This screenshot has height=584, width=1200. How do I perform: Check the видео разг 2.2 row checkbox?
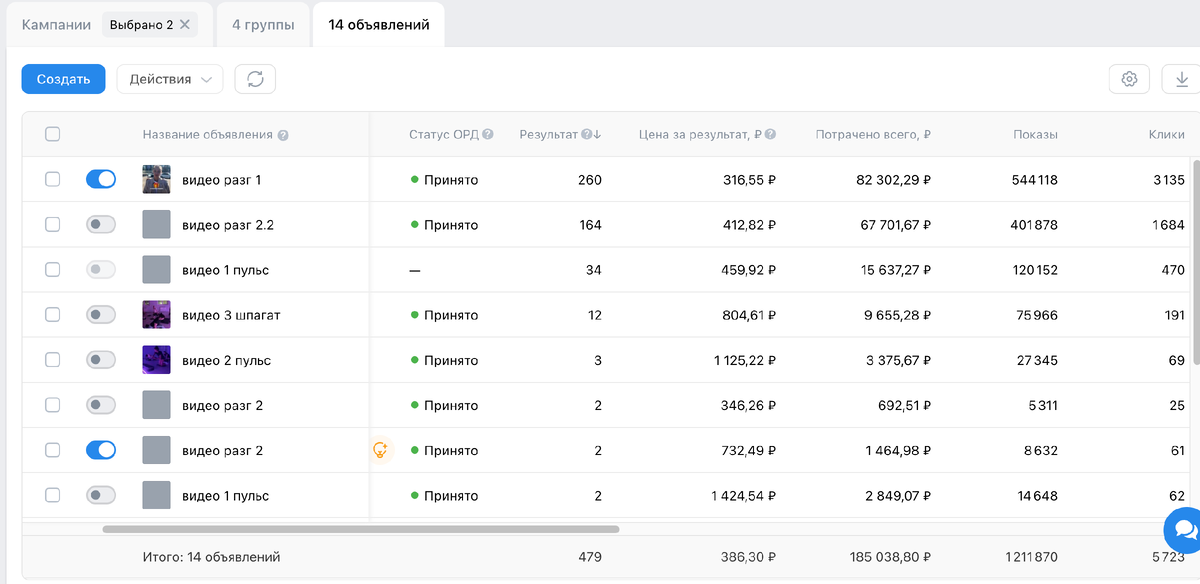tap(53, 225)
